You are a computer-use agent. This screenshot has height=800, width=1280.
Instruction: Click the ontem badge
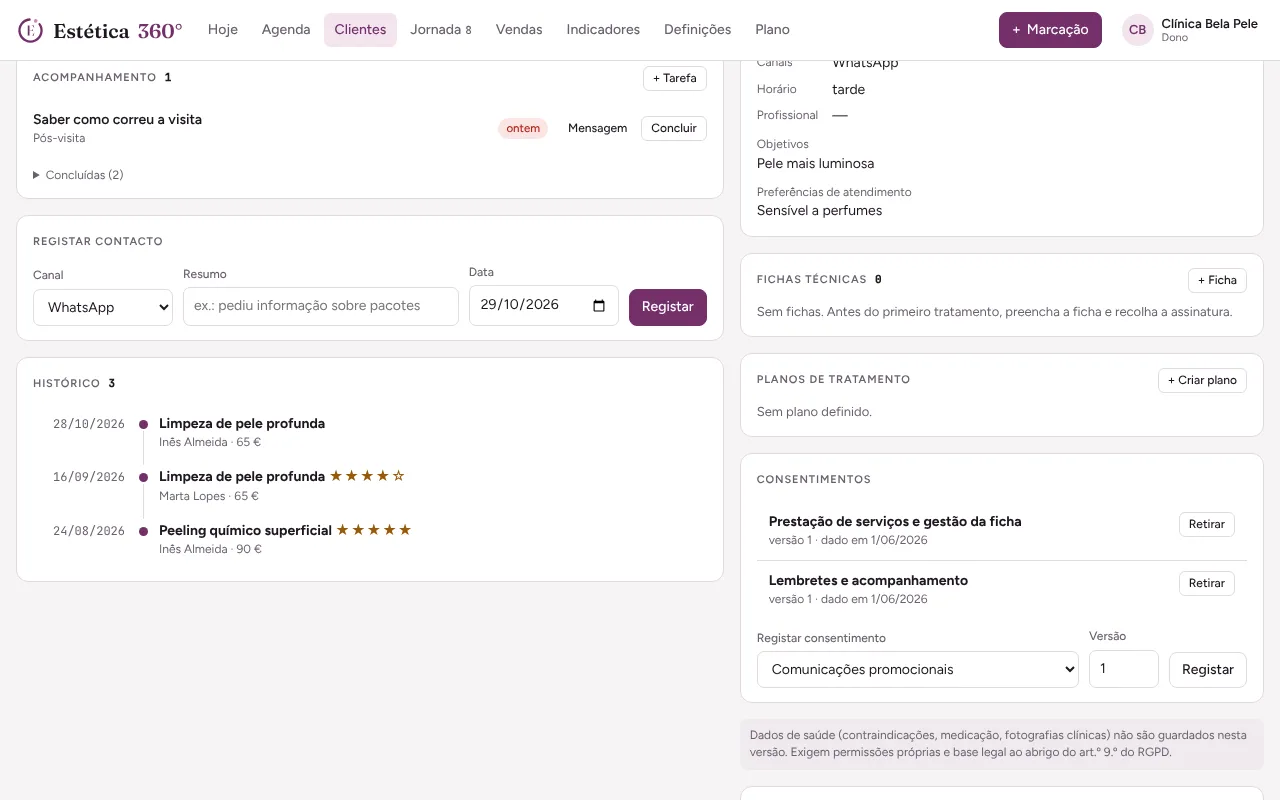(x=523, y=128)
